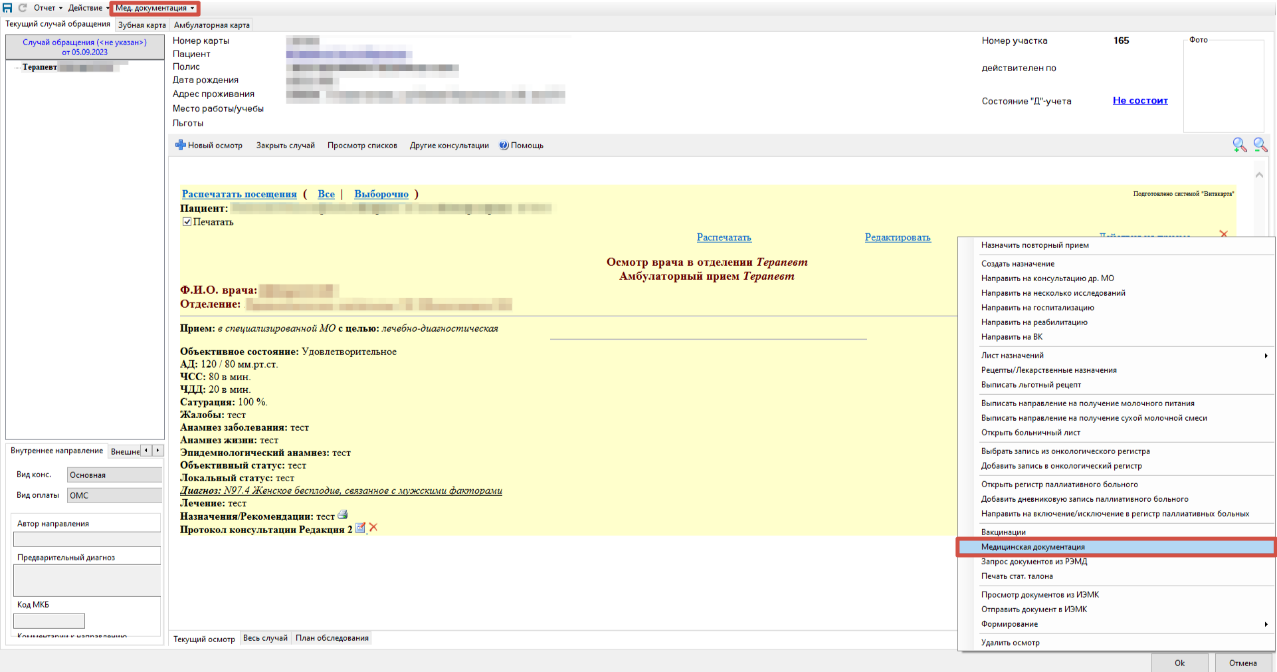Open the Мед. документация dropdown menu

[x=155, y=7]
